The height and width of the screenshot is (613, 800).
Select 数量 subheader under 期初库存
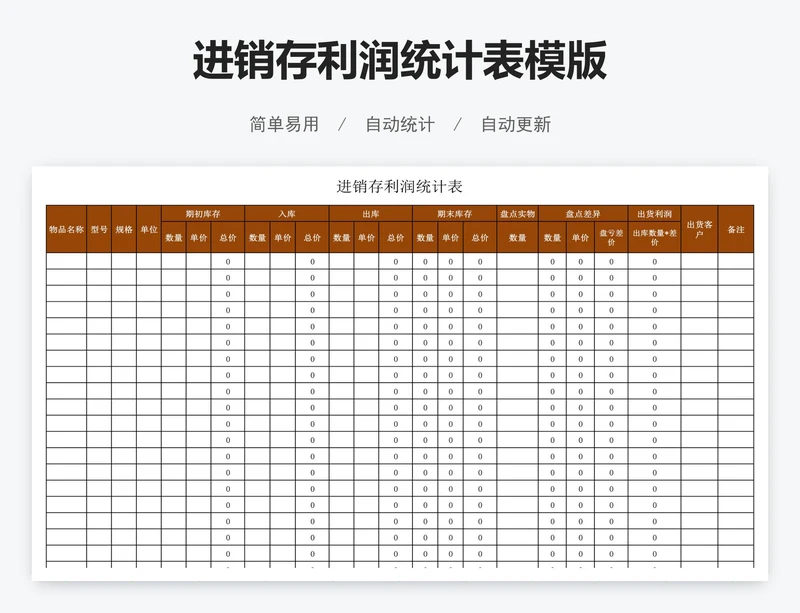click(x=174, y=237)
